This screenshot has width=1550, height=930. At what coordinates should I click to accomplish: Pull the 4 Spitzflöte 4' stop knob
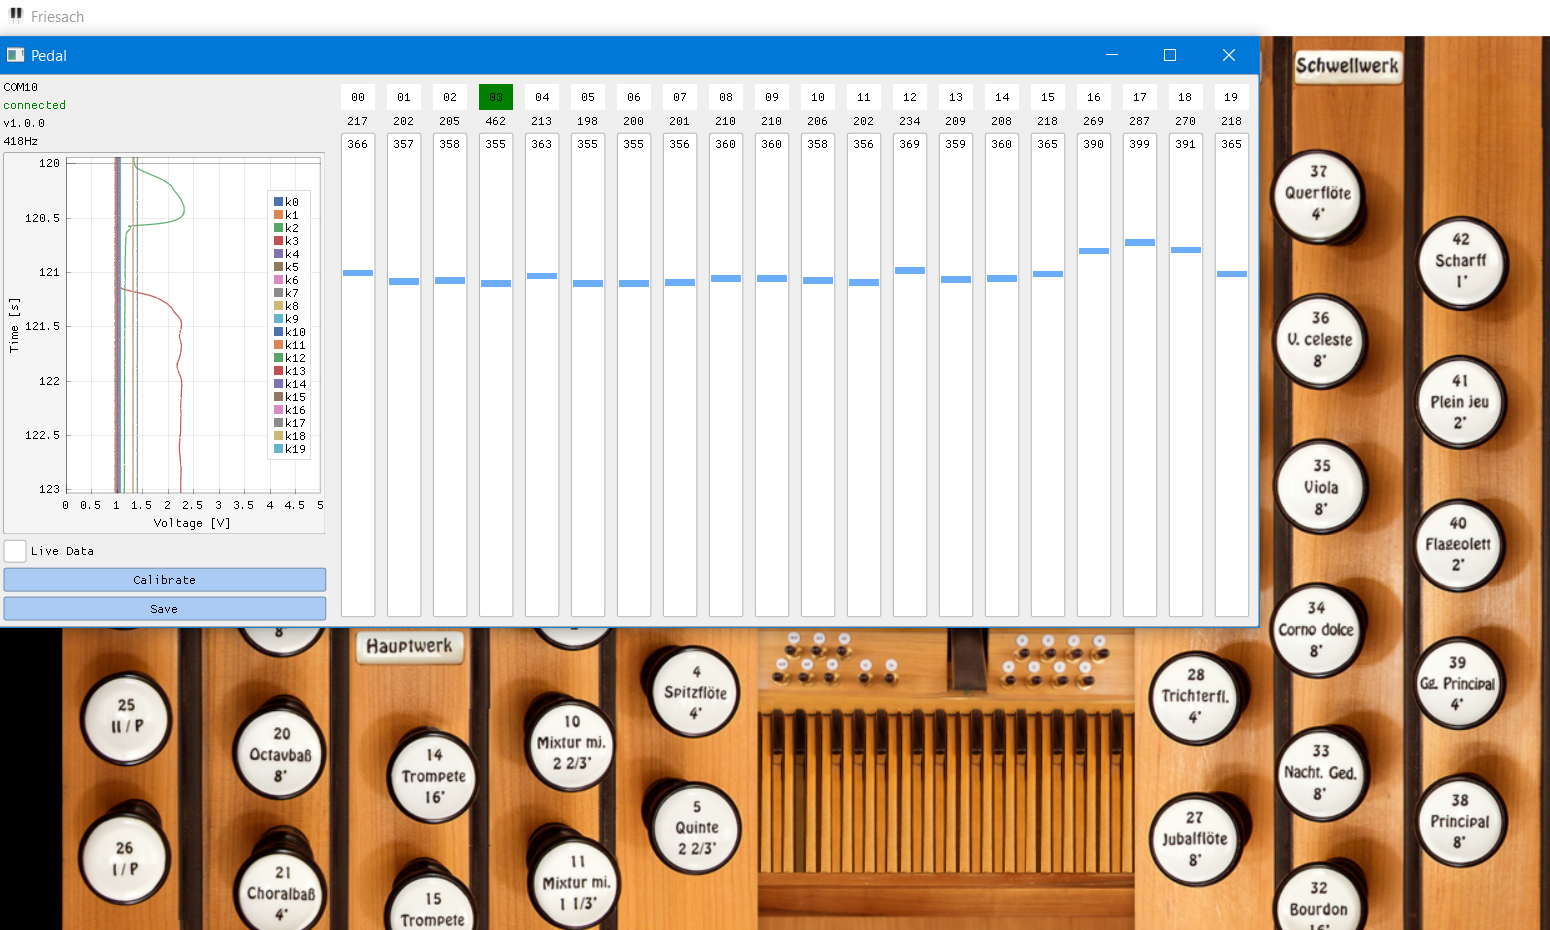point(695,692)
